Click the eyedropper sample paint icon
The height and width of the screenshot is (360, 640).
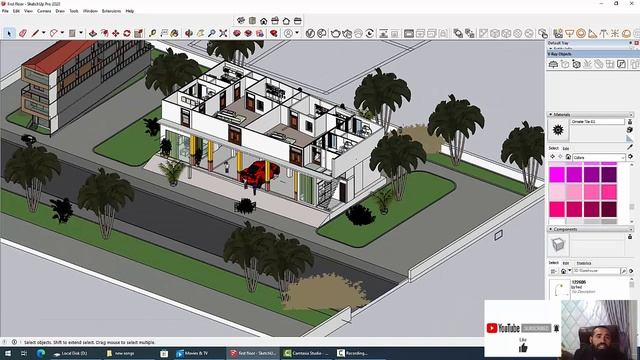pos(630,147)
